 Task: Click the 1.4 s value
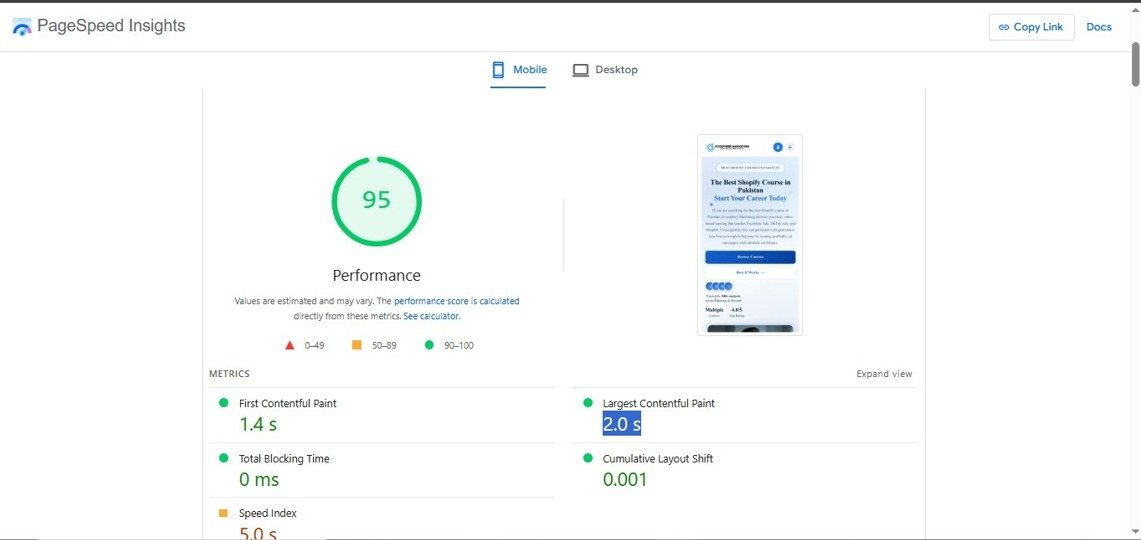pos(258,424)
